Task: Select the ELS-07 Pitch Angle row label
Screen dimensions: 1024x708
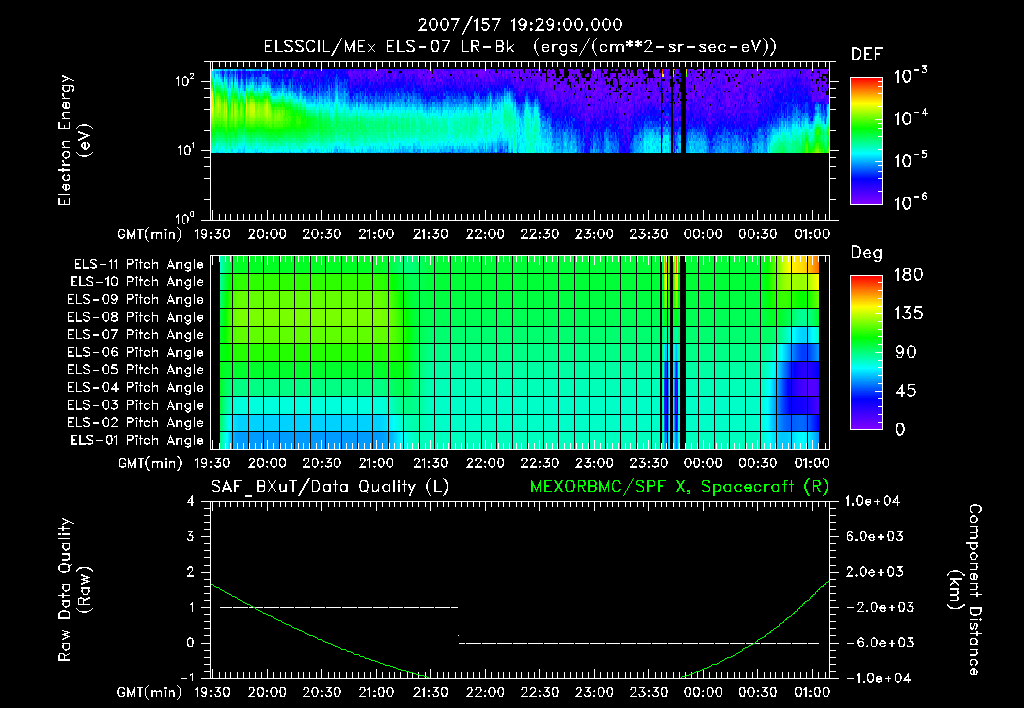Action: (x=136, y=334)
